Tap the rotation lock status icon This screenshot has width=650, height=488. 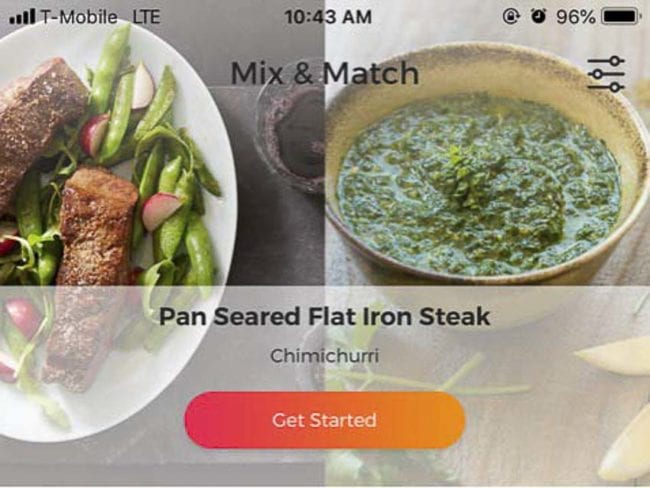coord(511,16)
